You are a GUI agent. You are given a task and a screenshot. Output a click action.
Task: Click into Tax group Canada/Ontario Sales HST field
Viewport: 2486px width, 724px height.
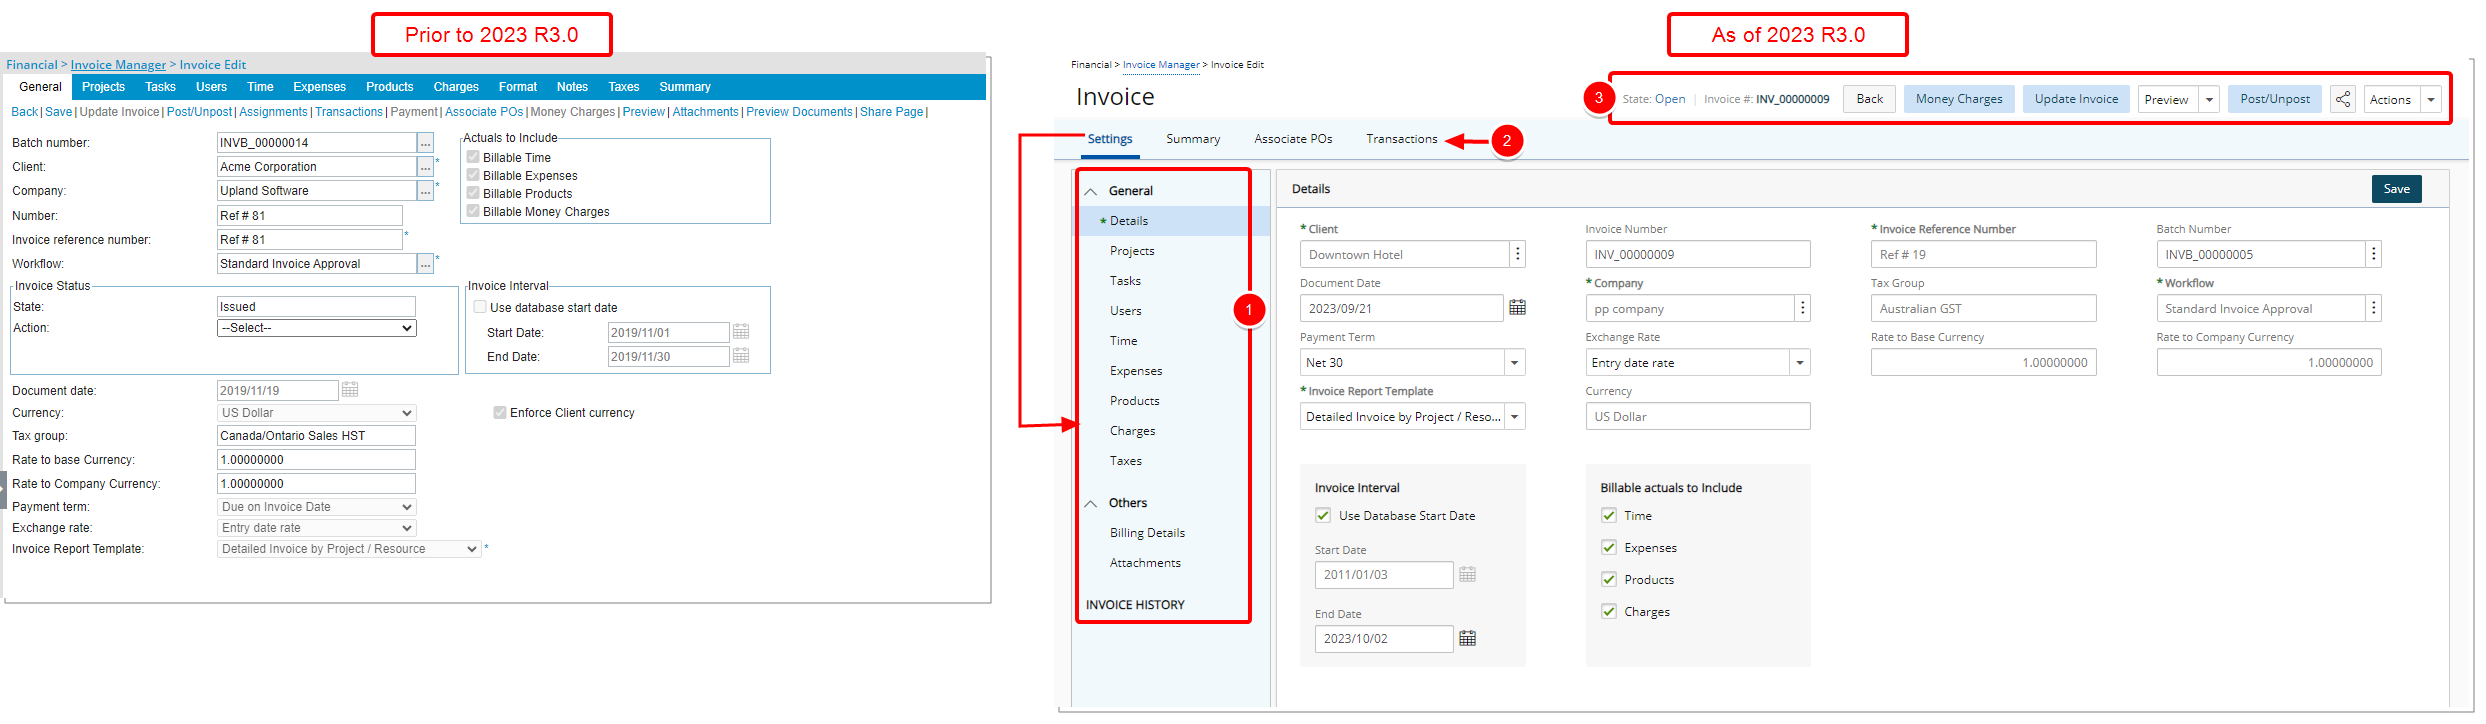point(316,436)
